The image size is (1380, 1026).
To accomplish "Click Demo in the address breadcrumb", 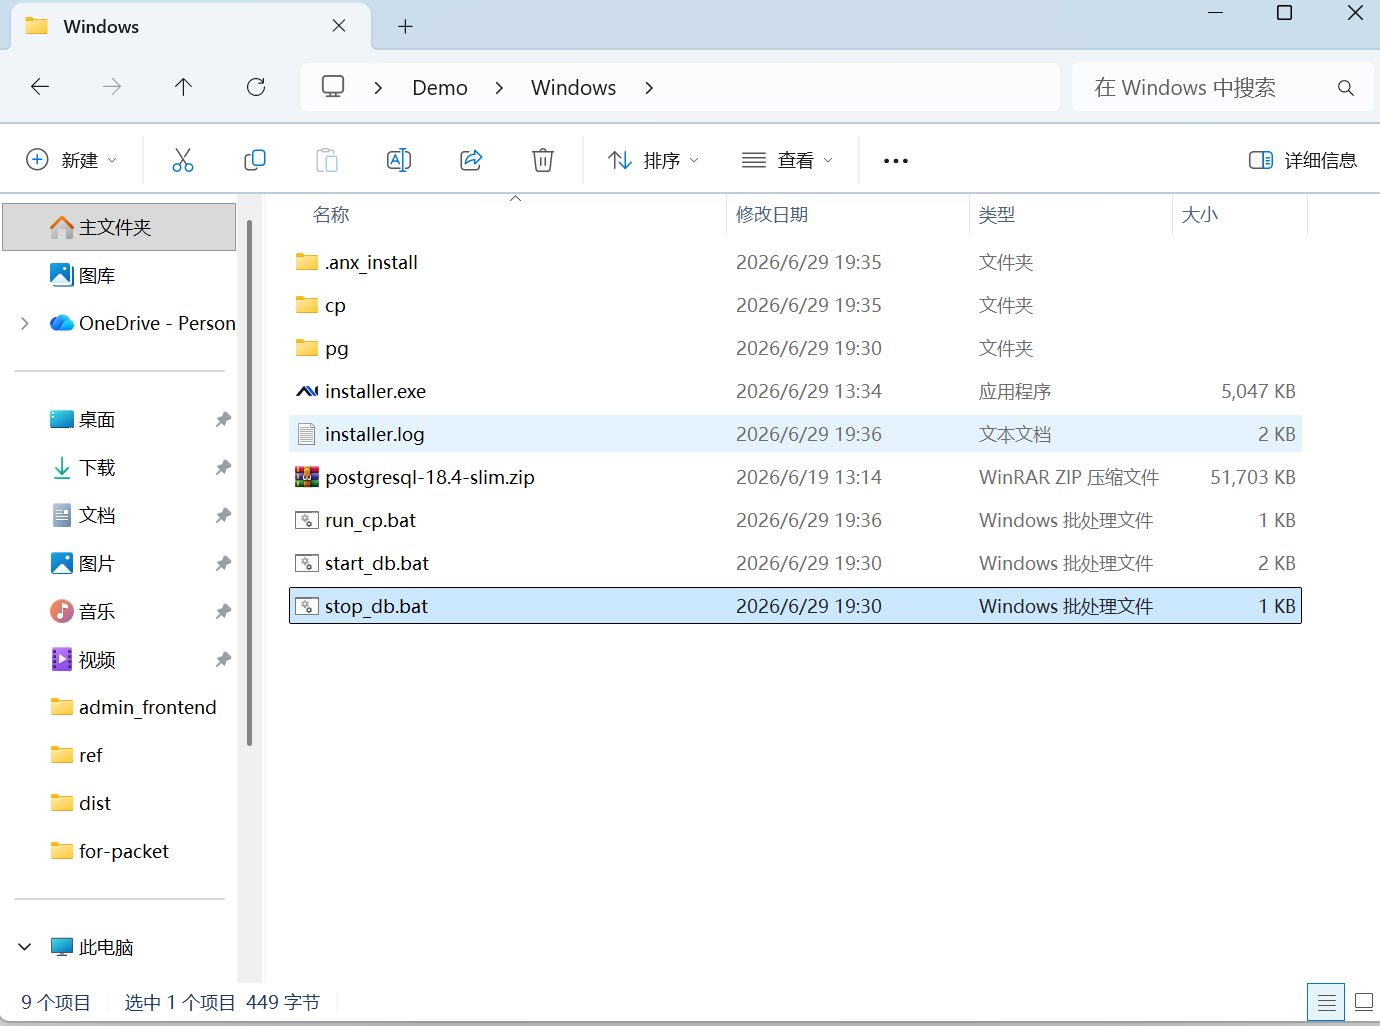I will pos(440,88).
